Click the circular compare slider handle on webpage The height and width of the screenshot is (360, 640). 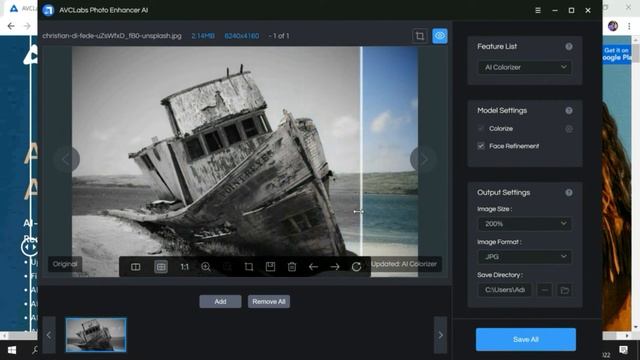(x=29, y=247)
